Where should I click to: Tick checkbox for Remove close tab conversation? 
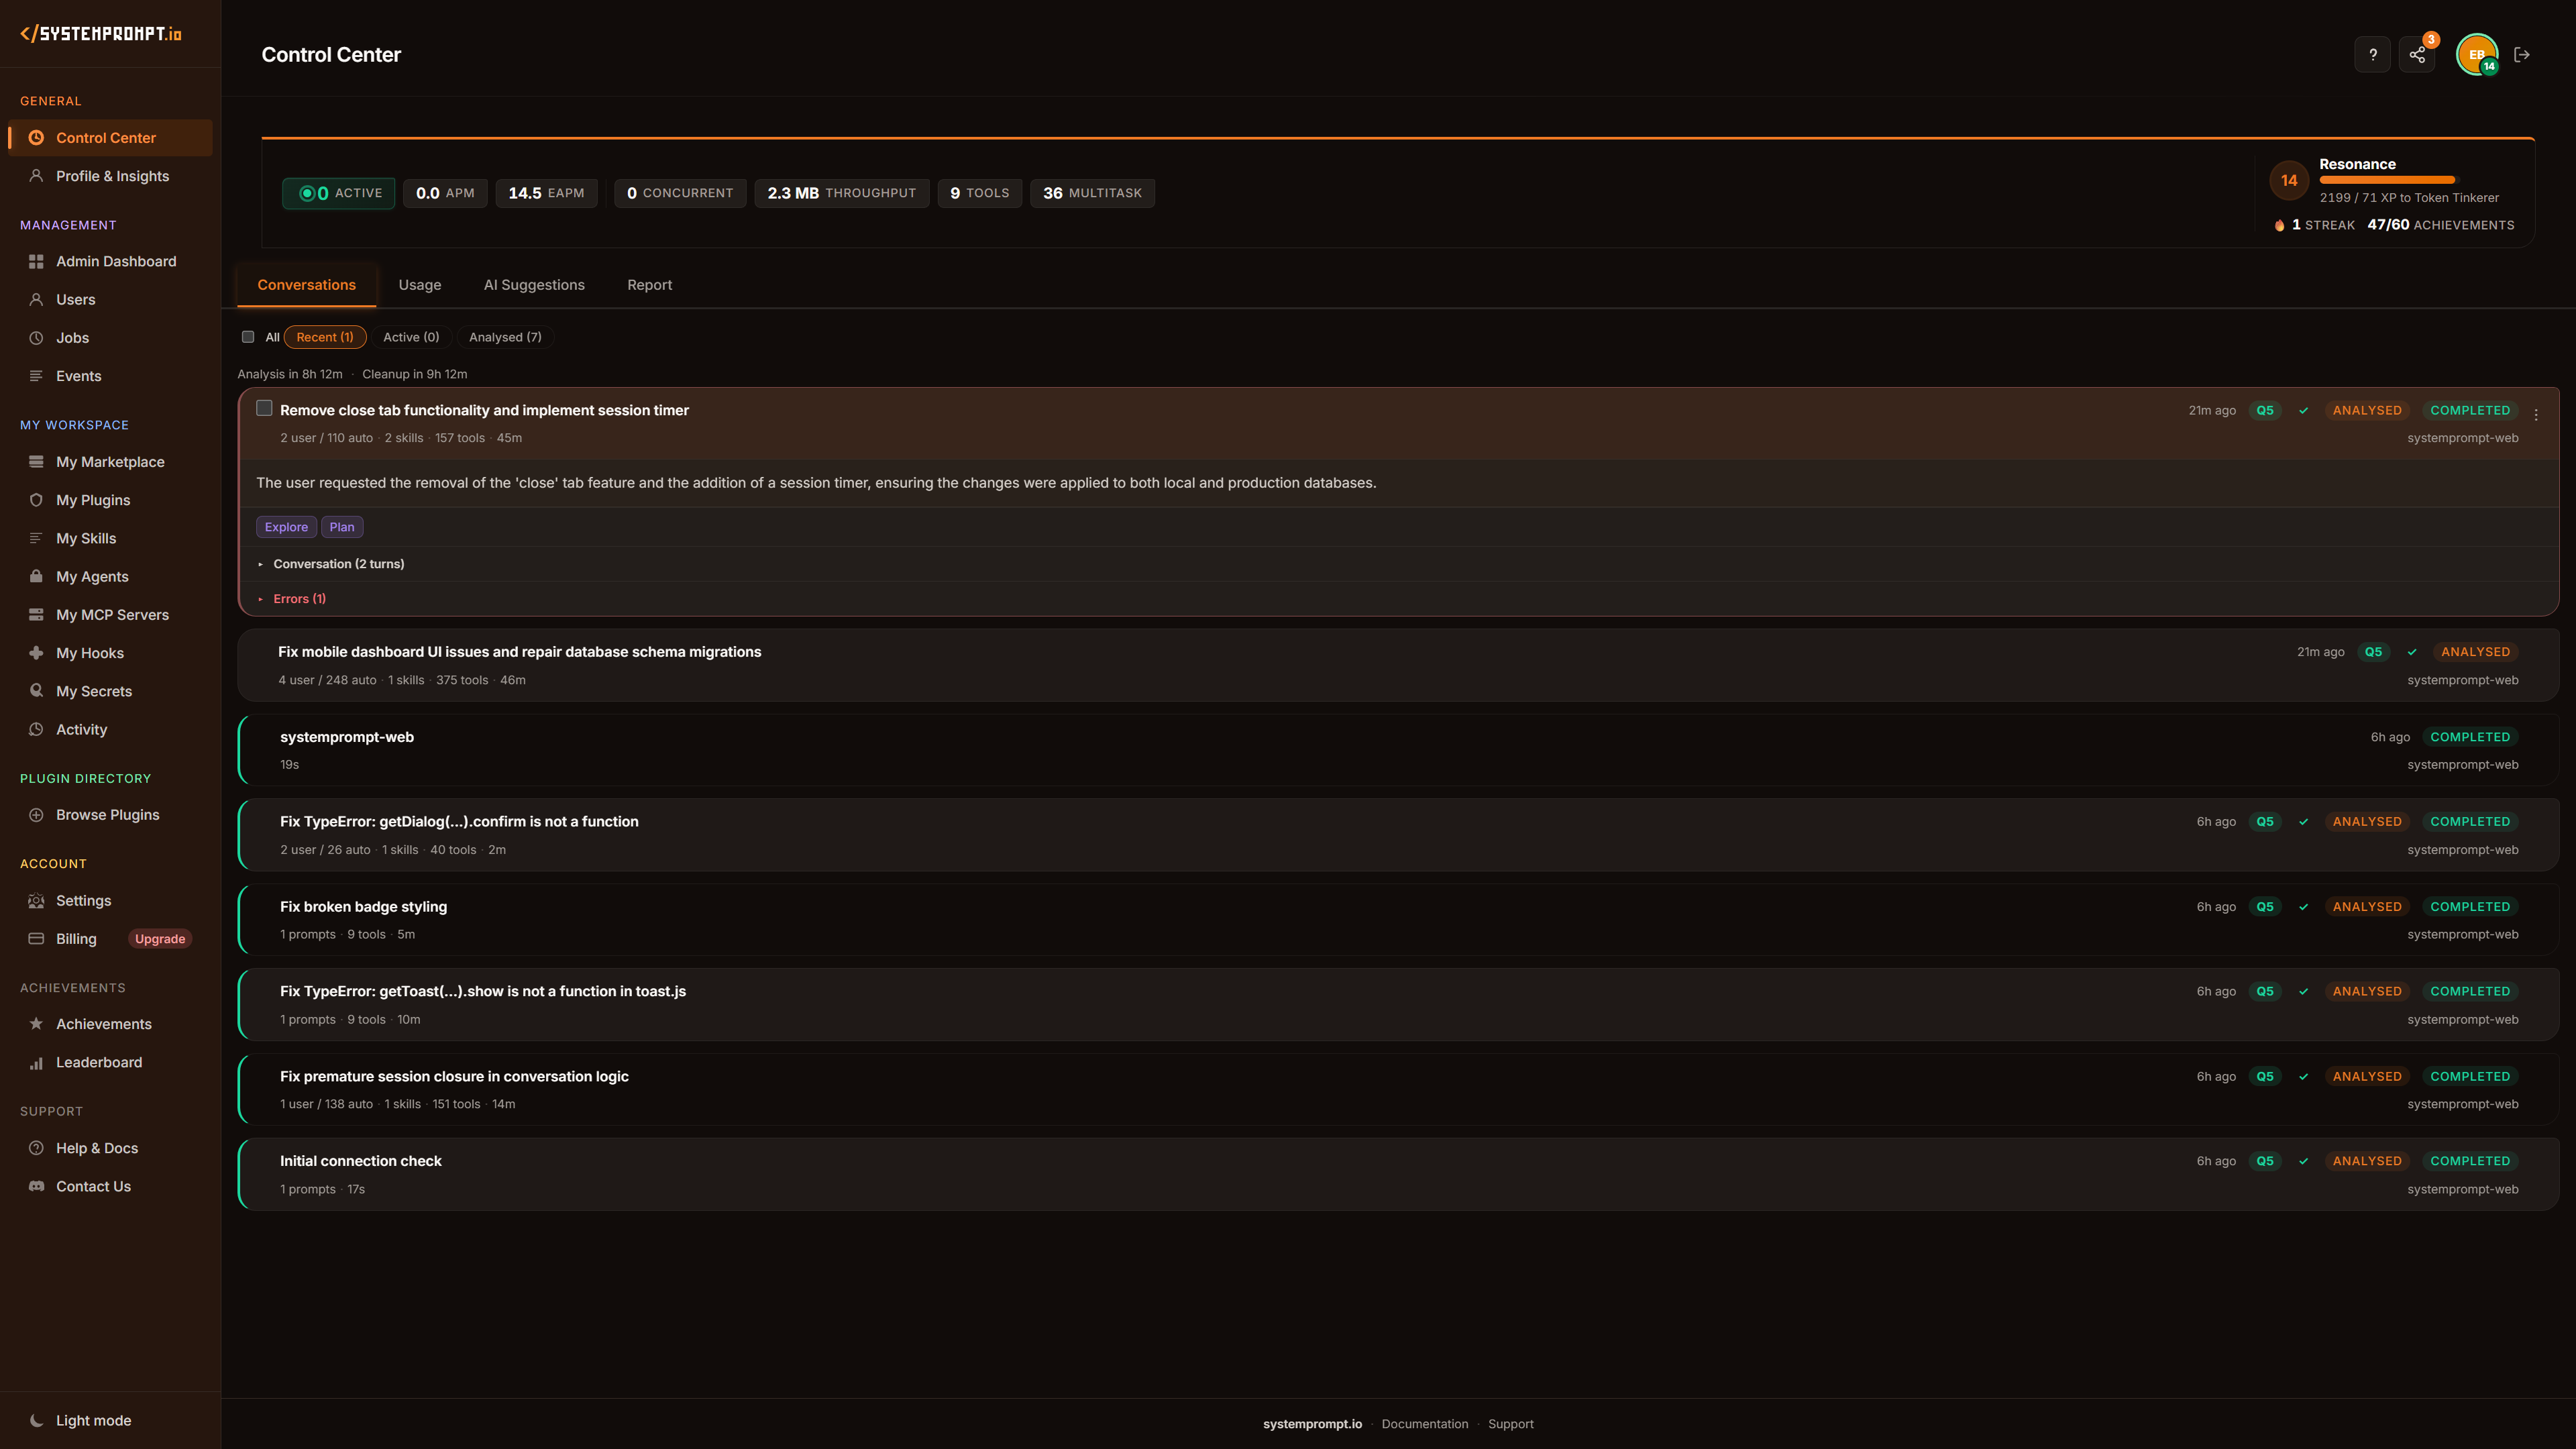point(264,408)
